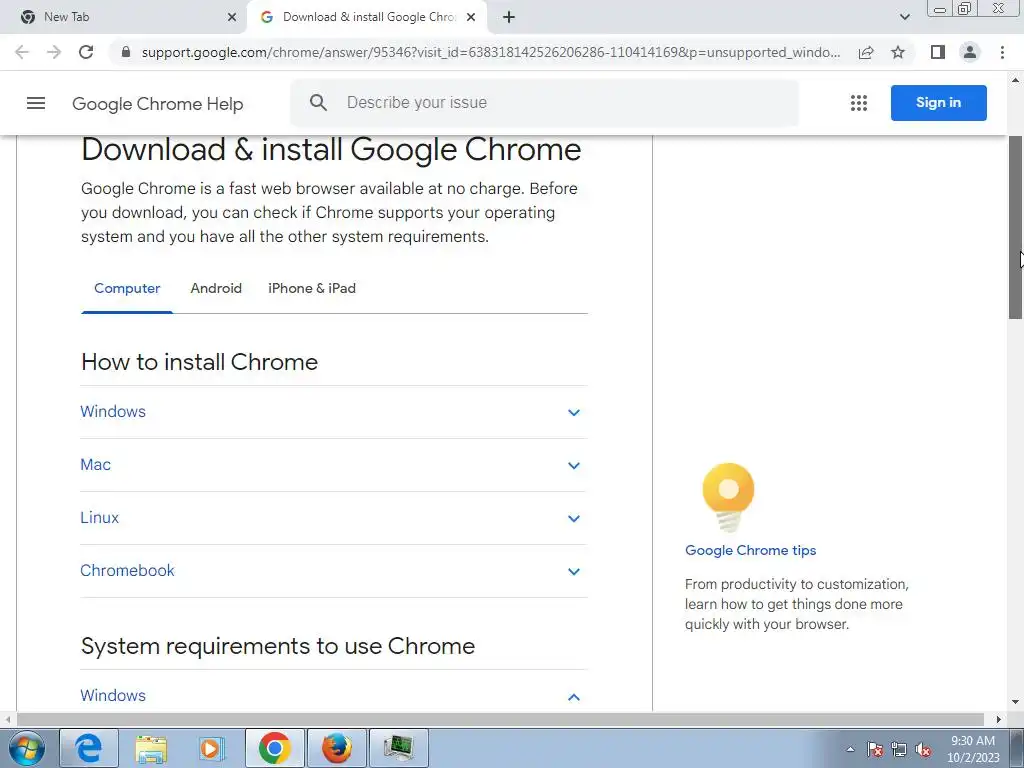Open the browser side panel icon
Image resolution: width=1024 pixels, height=768 pixels.
(938, 52)
